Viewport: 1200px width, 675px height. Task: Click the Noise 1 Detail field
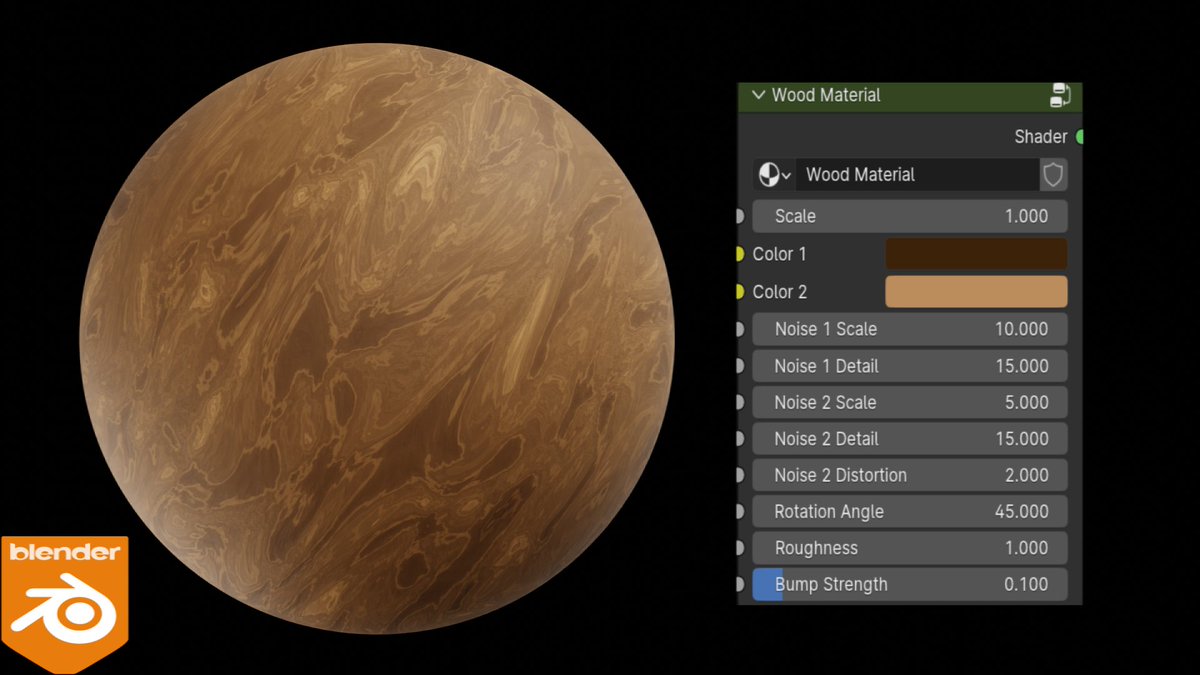[x=909, y=366]
